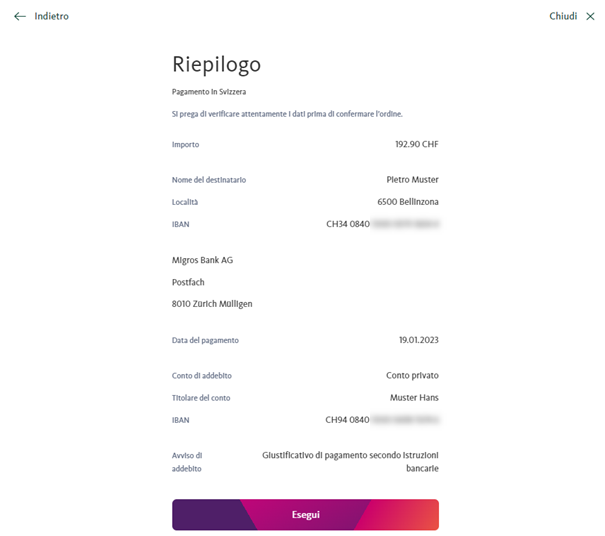Click the X close icon
Viewport: 605px width, 536px height.
[x=590, y=16]
